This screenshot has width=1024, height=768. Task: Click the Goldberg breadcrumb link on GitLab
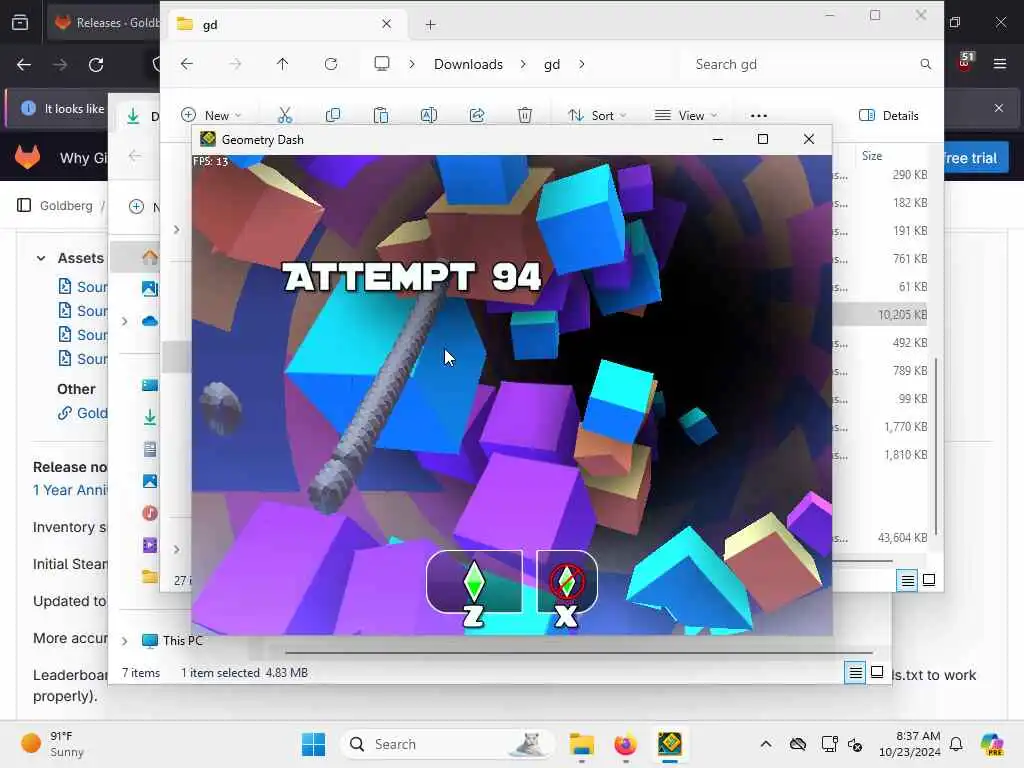pos(66,205)
